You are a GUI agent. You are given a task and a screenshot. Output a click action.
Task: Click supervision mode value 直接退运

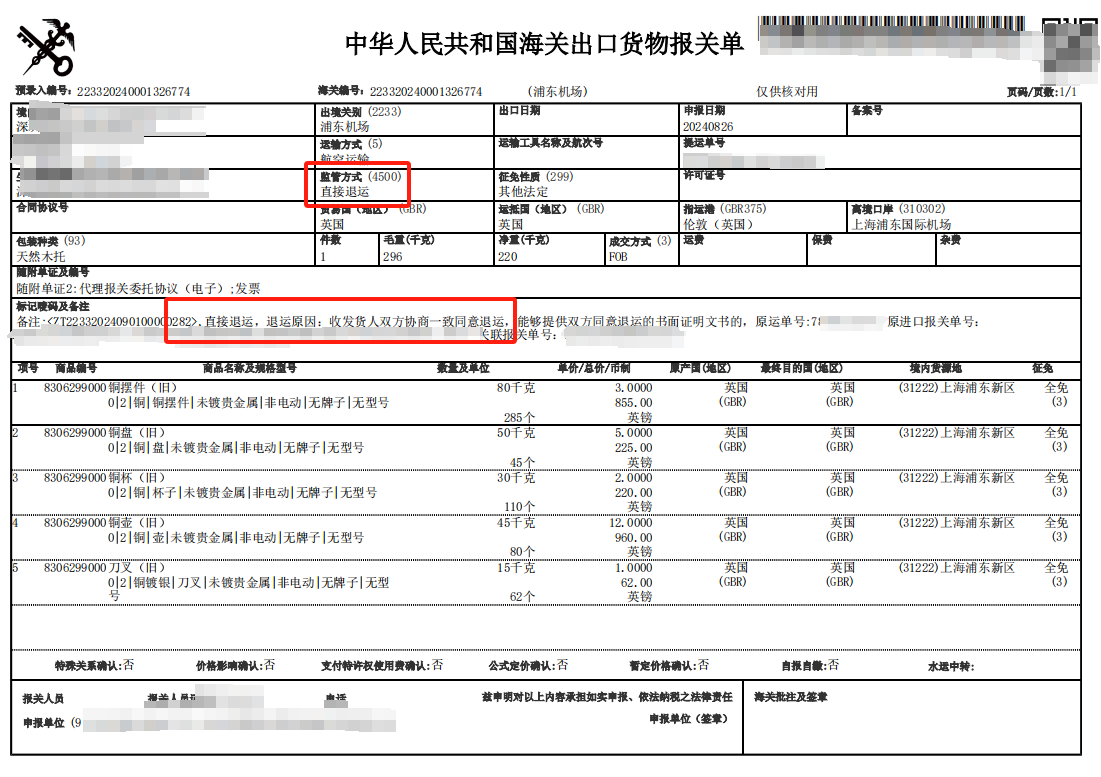345,192
